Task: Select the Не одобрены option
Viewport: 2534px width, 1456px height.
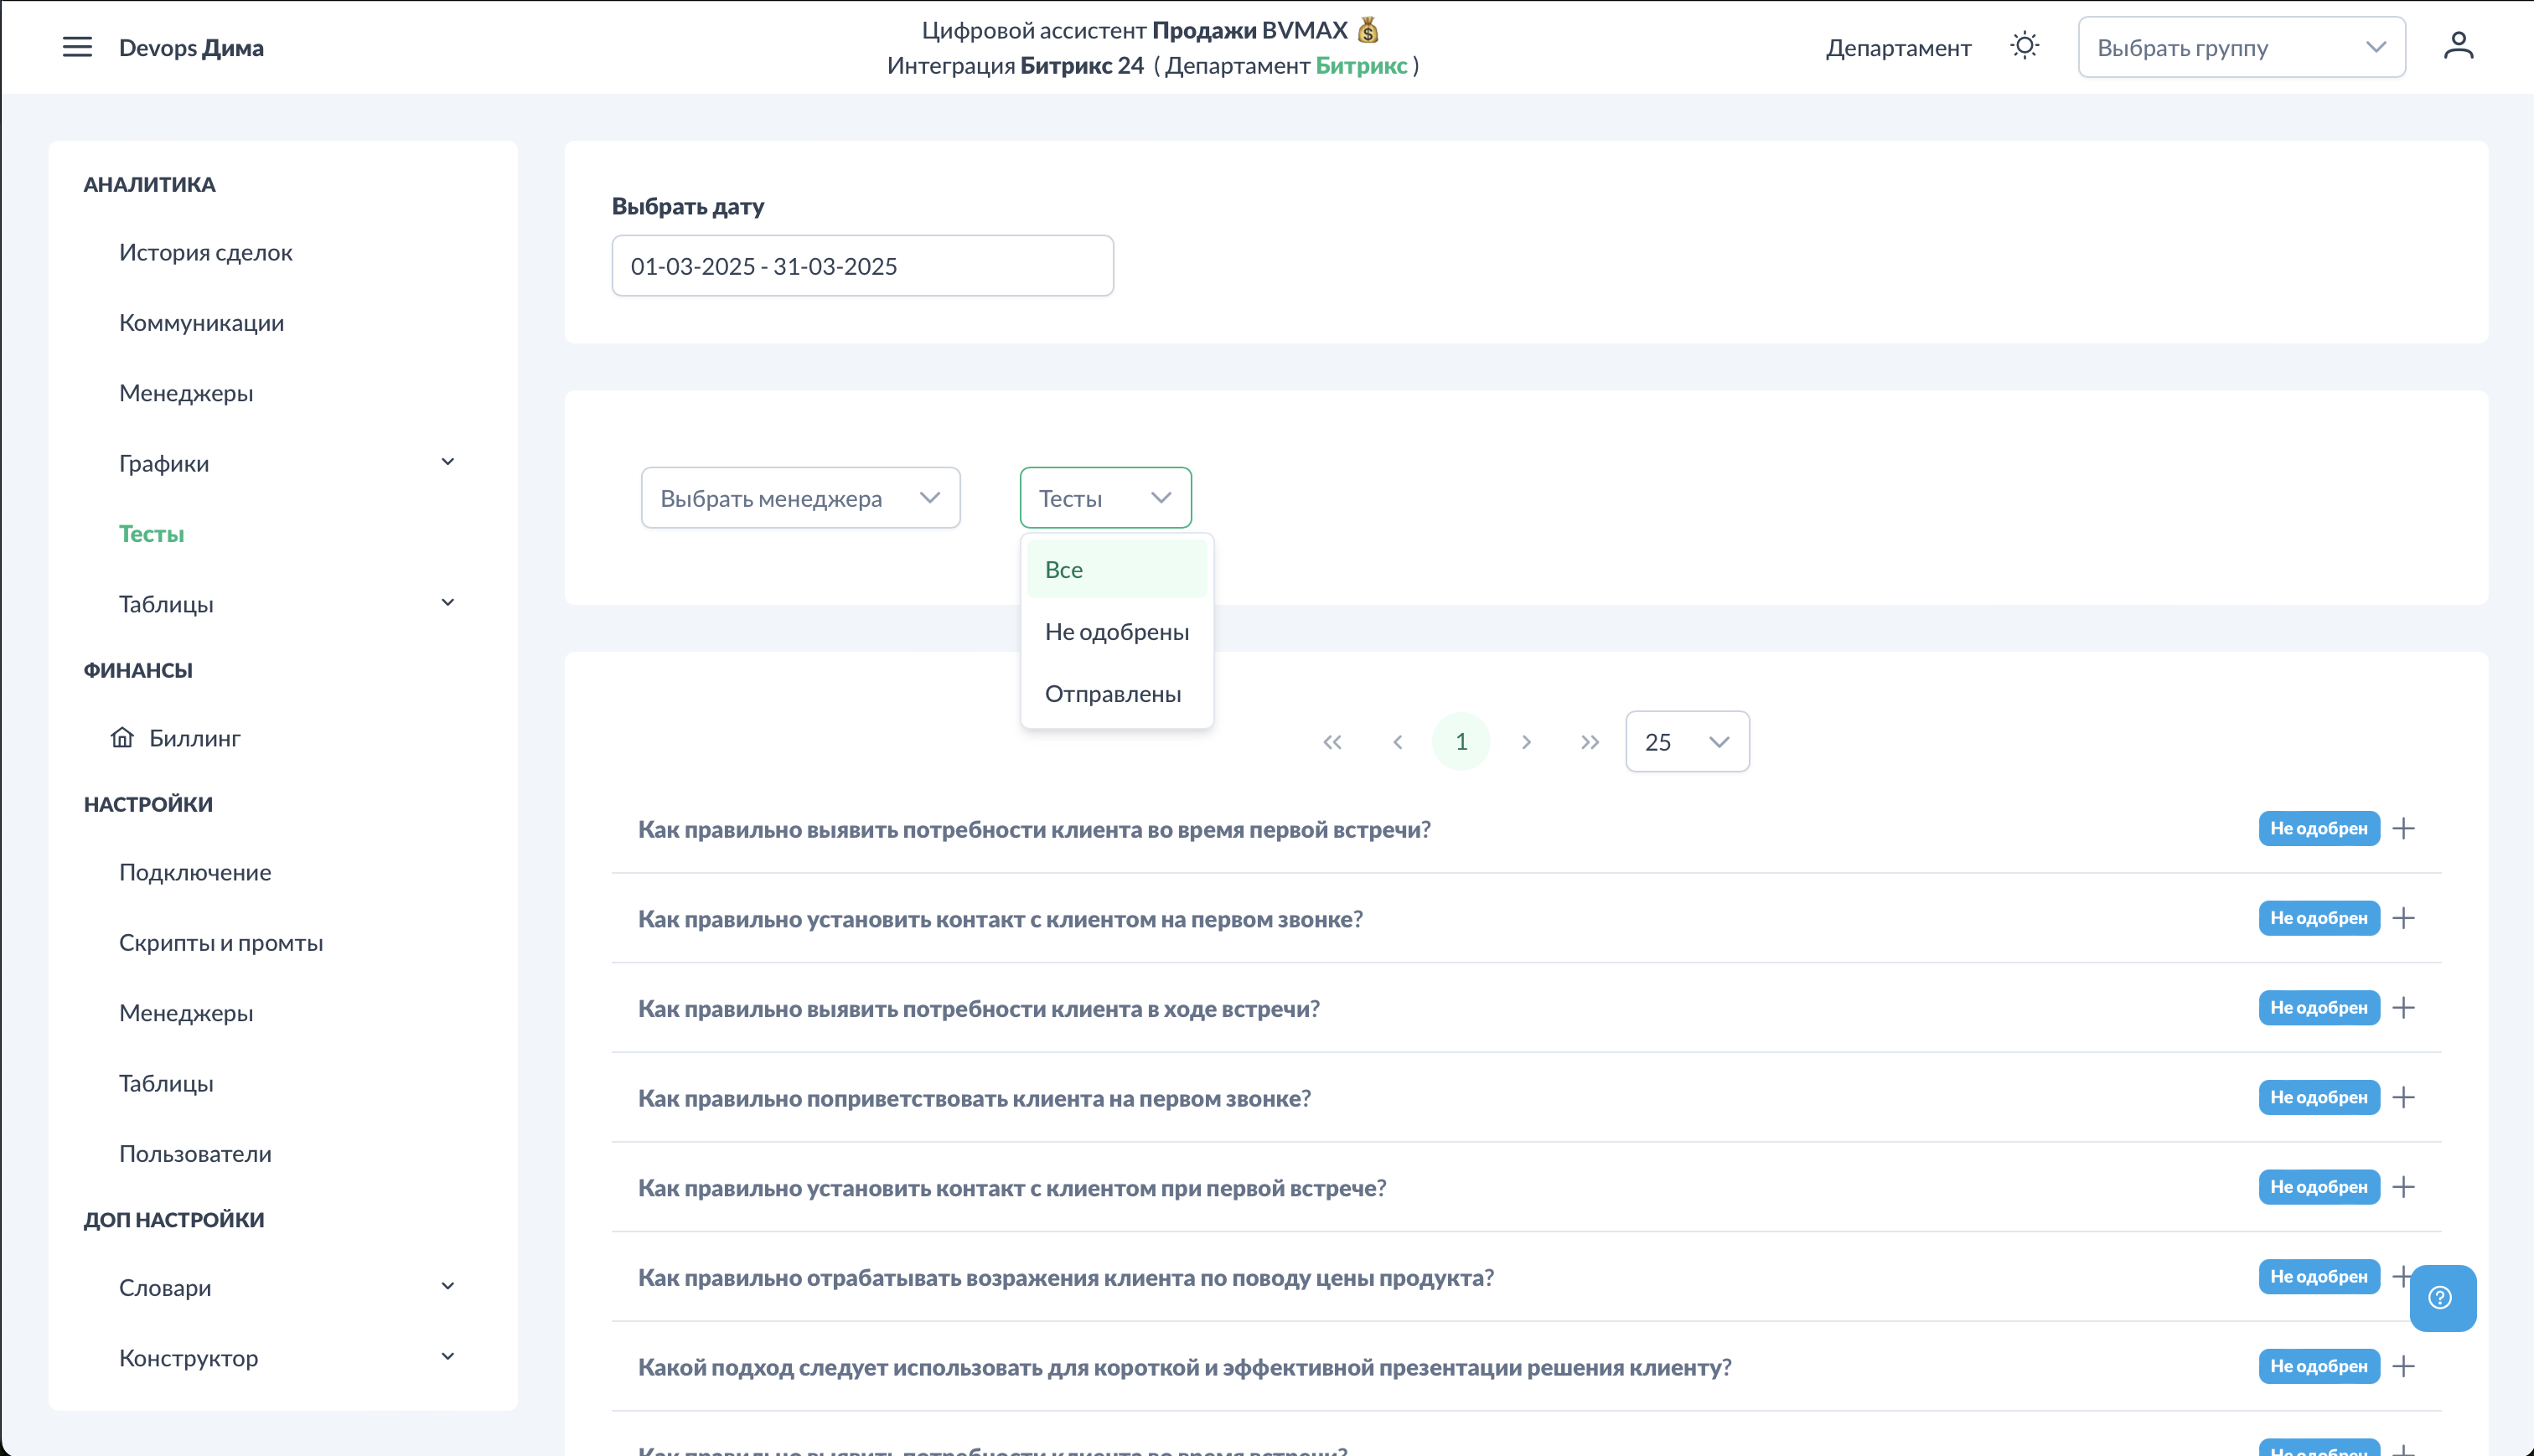Action: (1116, 632)
